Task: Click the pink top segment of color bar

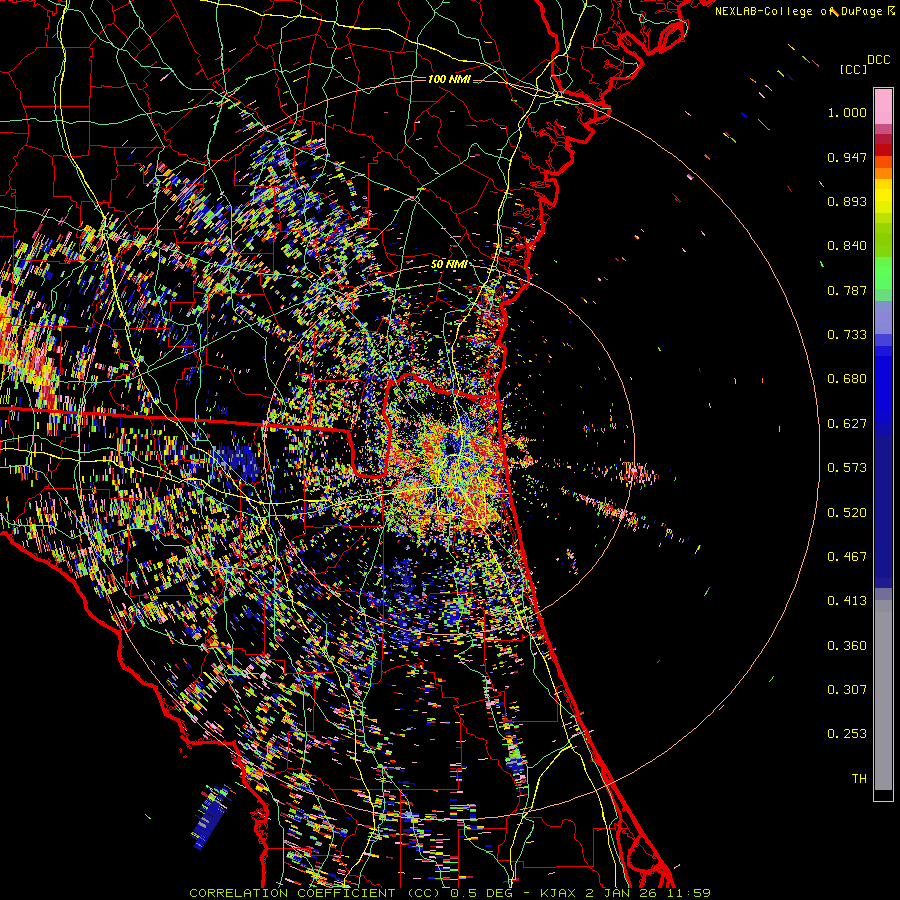Action: [x=883, y=107]
